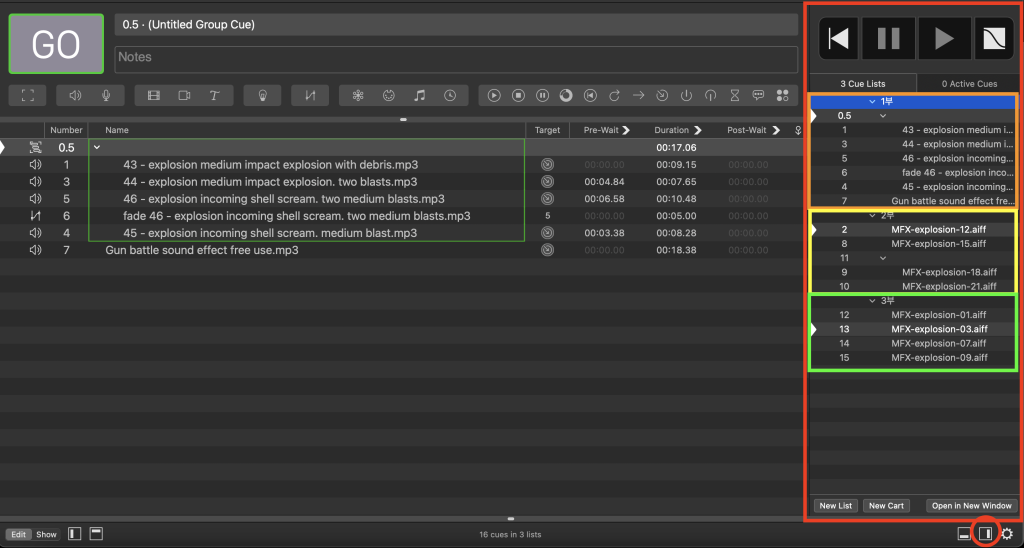
Task: Collapse group 0.5 in sidebar list
Action: tap(883, 116)
